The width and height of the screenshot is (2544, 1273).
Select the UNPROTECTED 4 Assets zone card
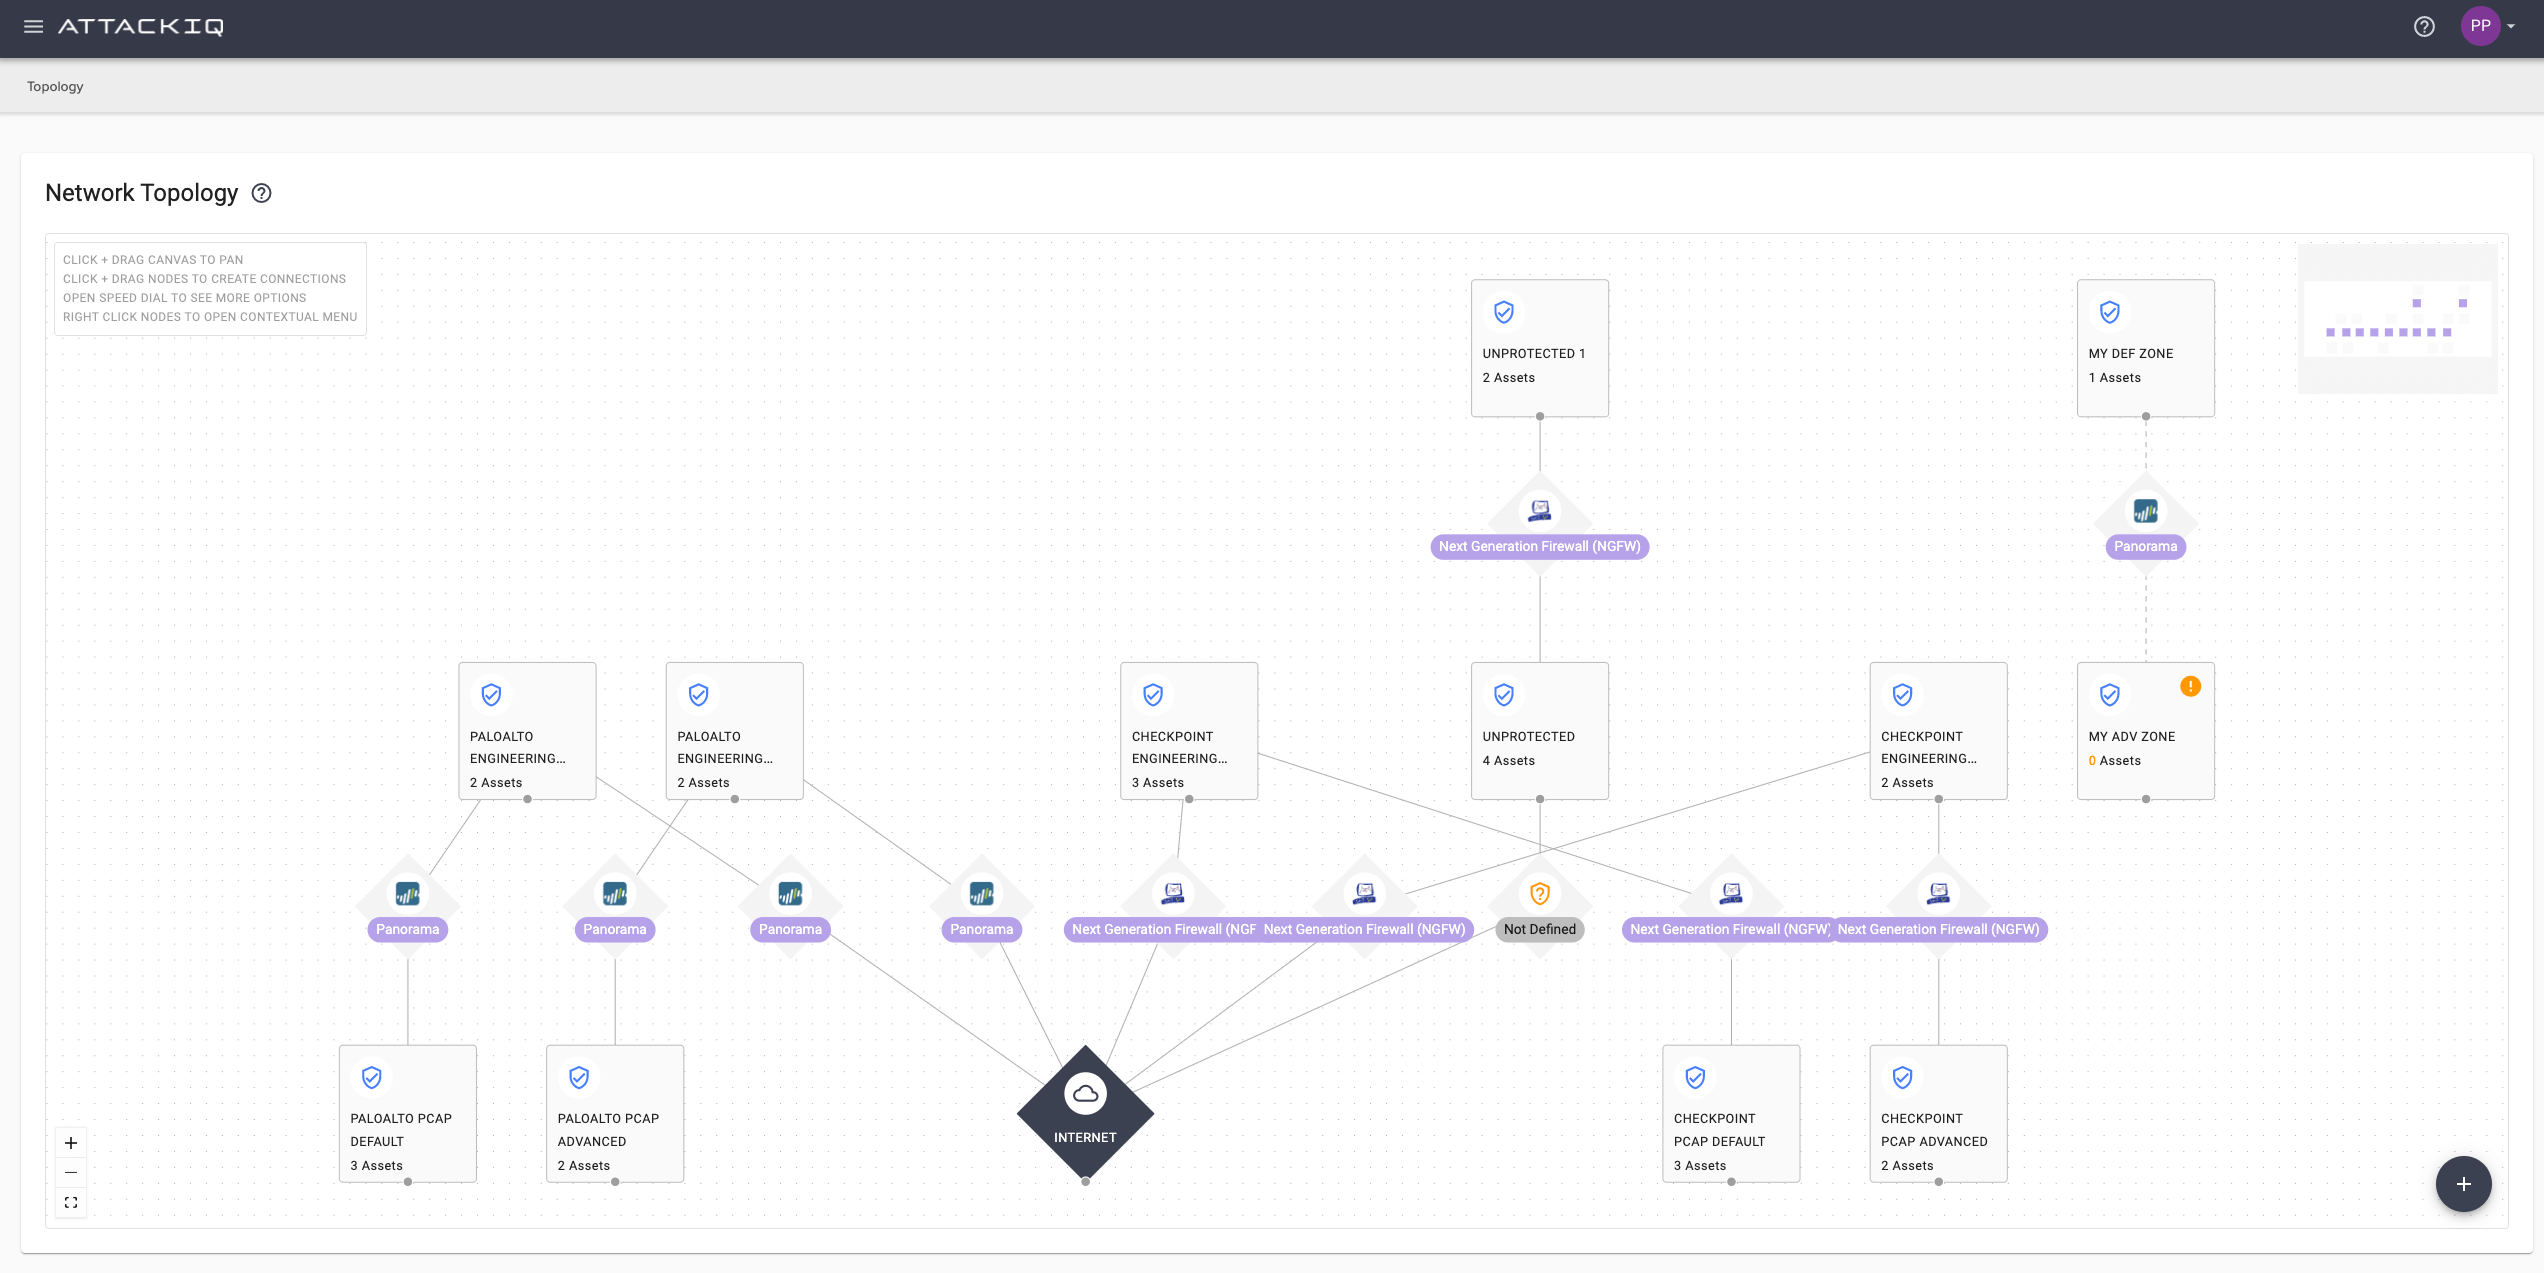click(x=1539, y=730)
